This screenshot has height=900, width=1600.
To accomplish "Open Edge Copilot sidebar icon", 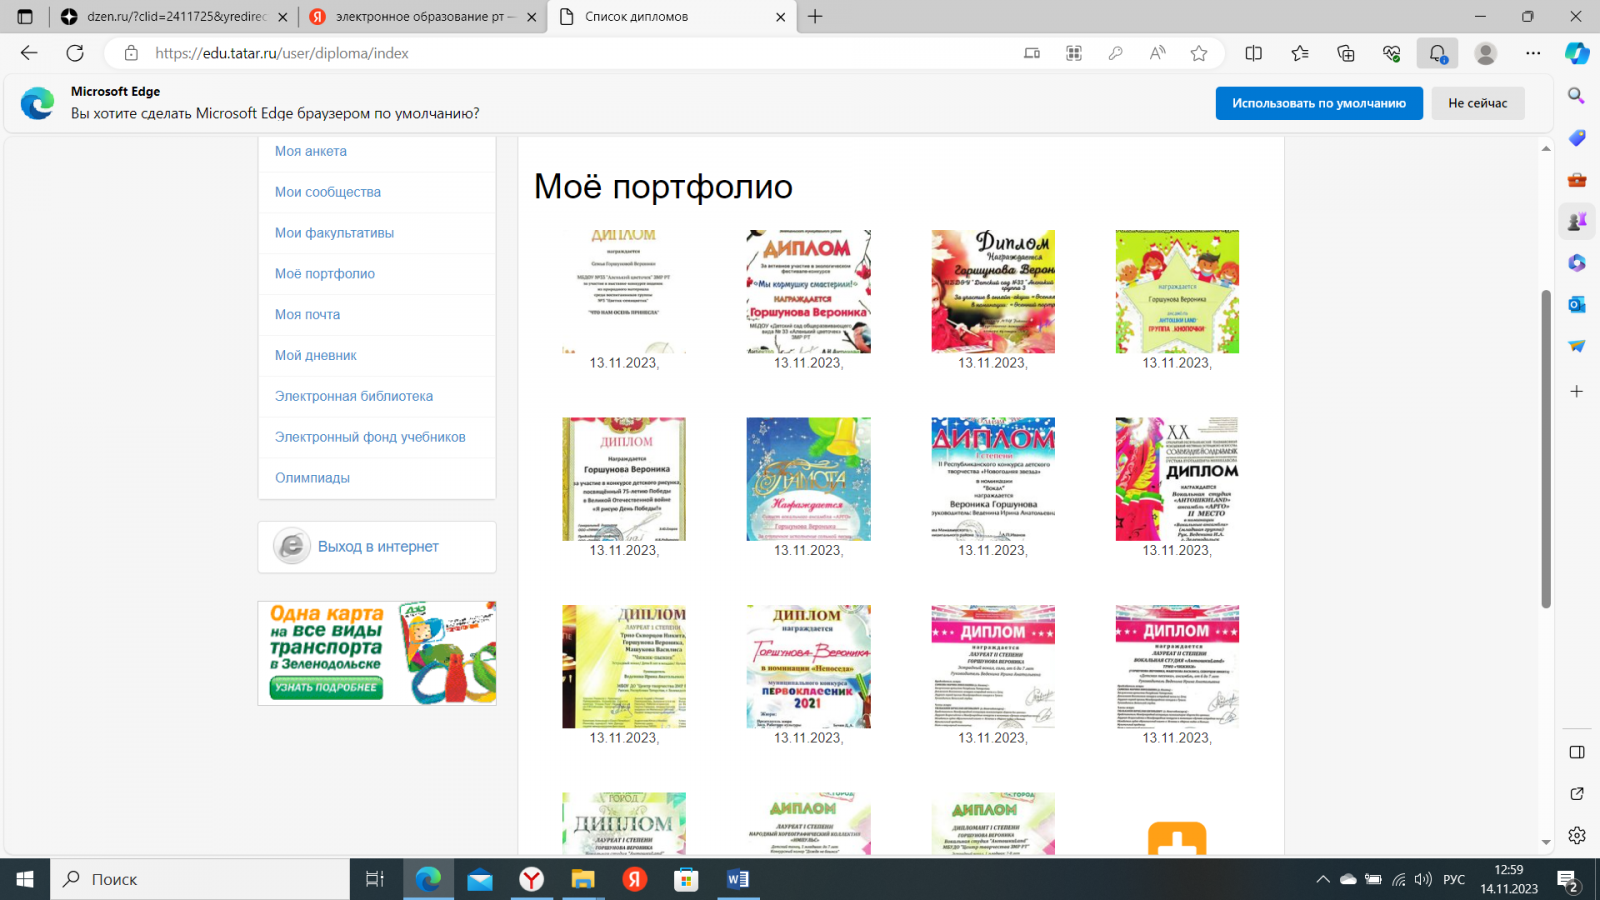I will click(1577, 53).
